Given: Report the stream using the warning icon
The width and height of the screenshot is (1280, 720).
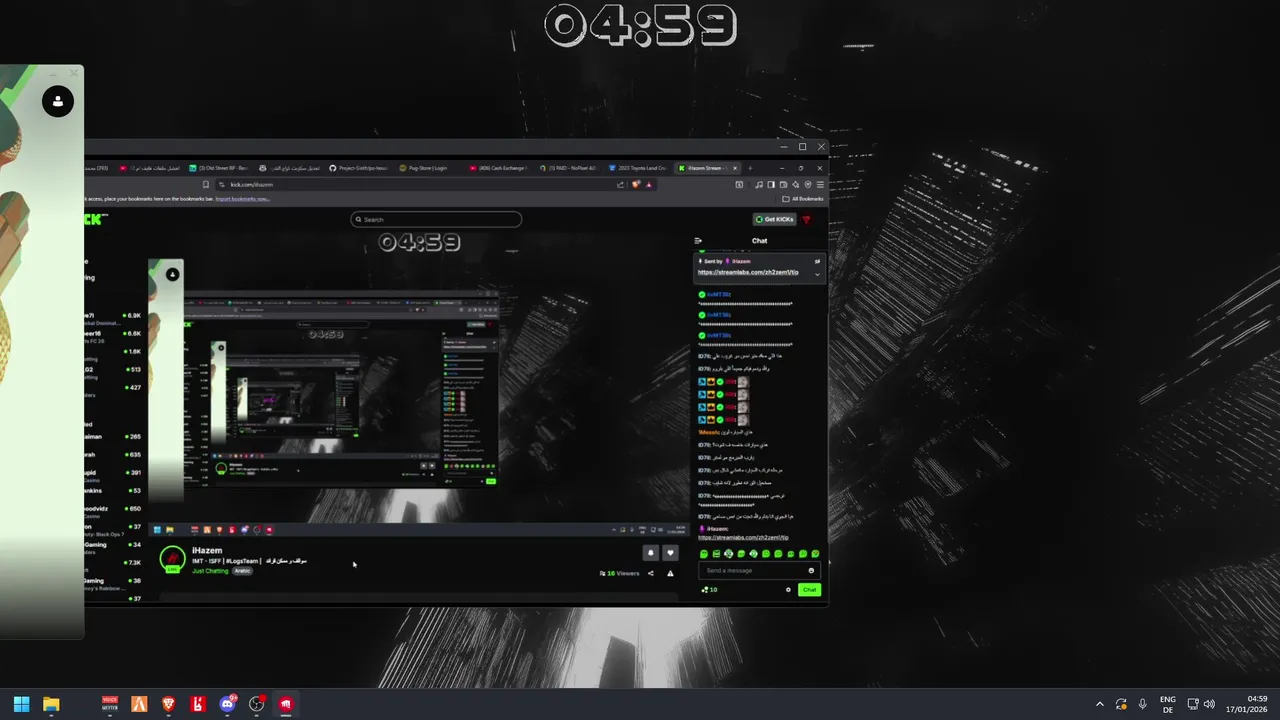Looking at the screenshot, I should pyautogui.click(x=670, y=574).
